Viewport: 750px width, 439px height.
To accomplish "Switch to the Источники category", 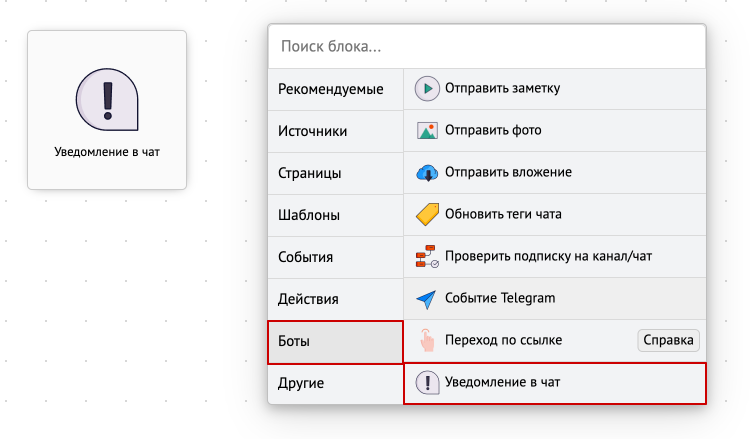I will pyautogui.click(x=335, y=132).
